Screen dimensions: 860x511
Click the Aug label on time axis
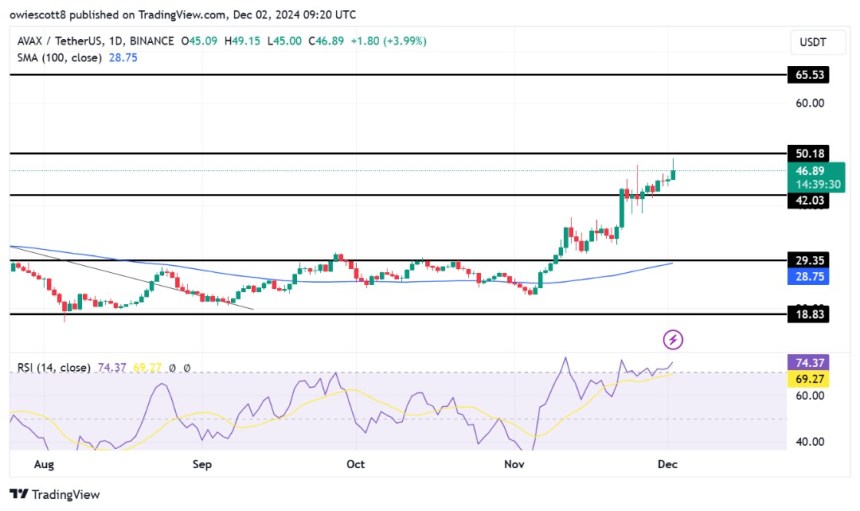point(44,464)
